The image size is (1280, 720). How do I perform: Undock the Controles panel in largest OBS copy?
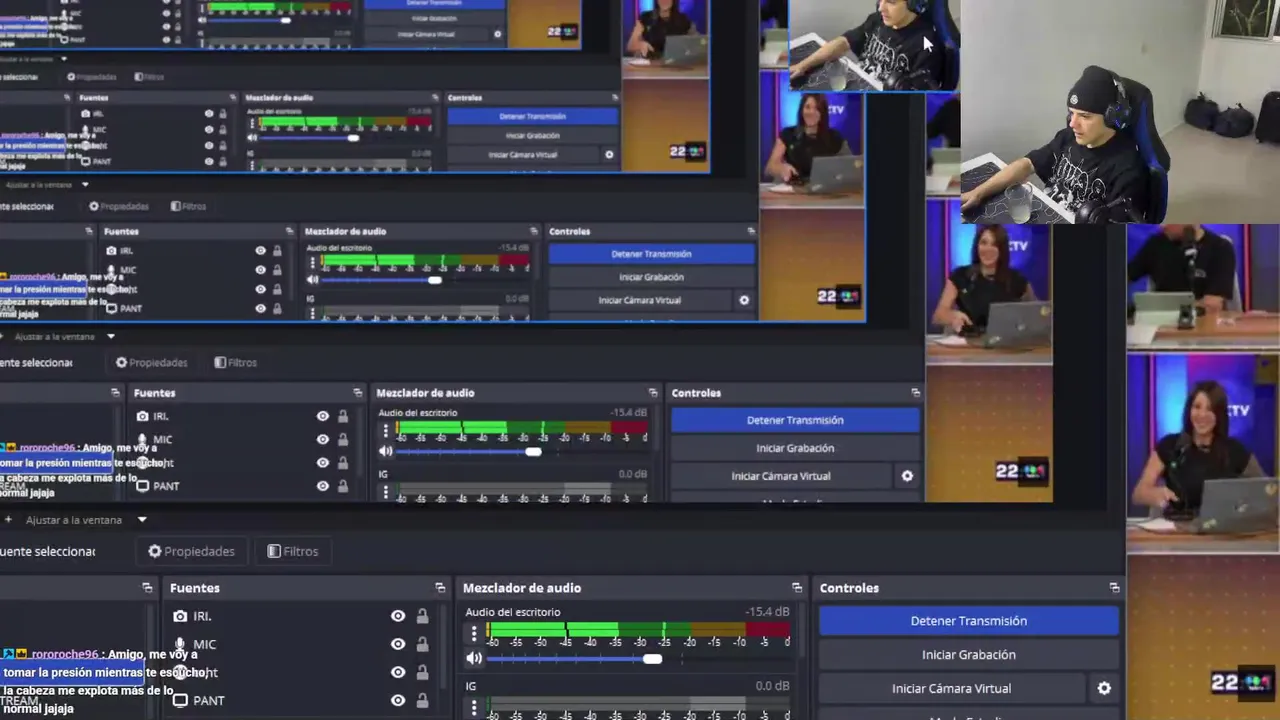1114,588
